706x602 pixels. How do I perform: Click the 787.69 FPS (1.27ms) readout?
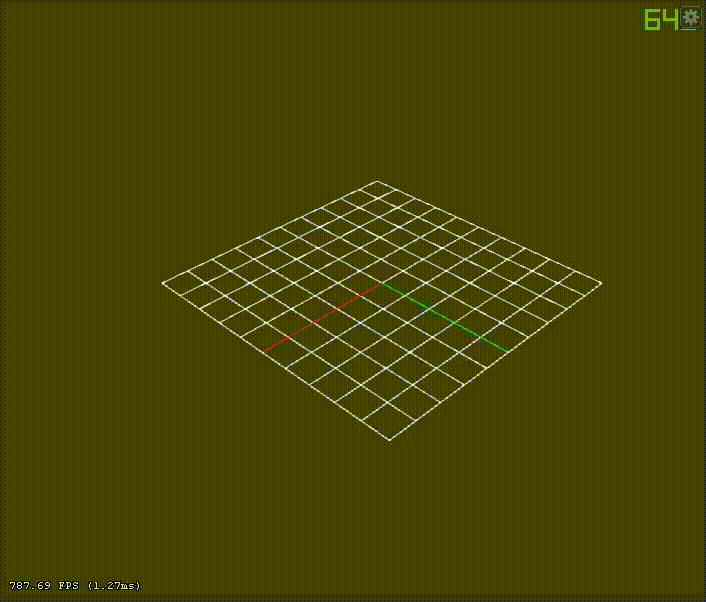75,585
